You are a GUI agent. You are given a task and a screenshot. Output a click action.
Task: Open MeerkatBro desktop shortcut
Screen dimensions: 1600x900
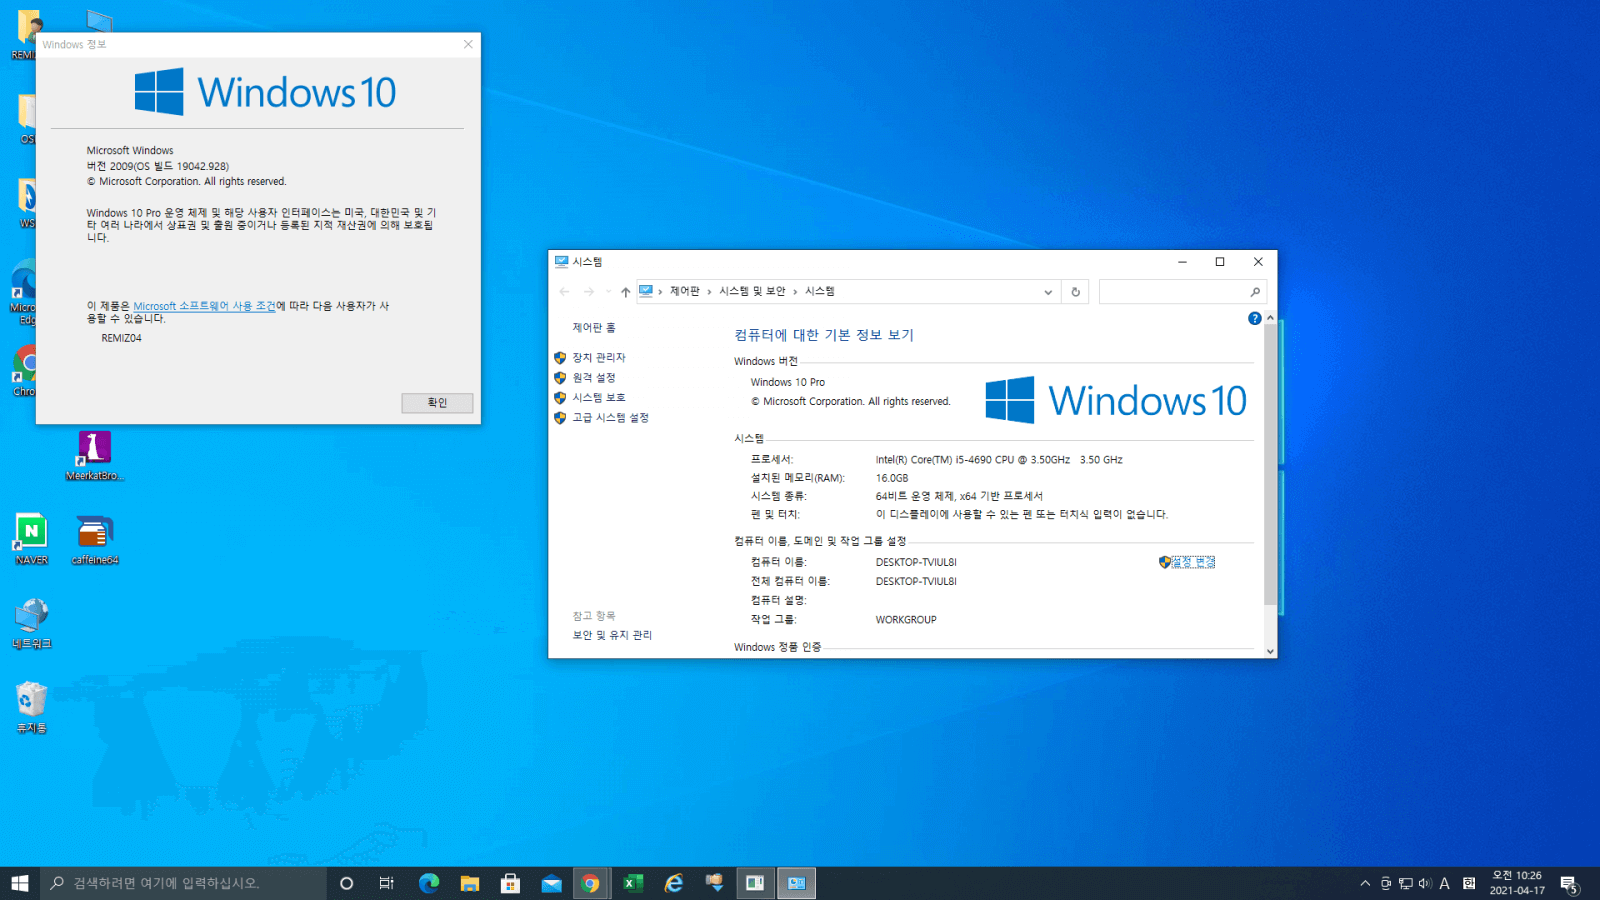pyautogui.click(x=95, y=455)
